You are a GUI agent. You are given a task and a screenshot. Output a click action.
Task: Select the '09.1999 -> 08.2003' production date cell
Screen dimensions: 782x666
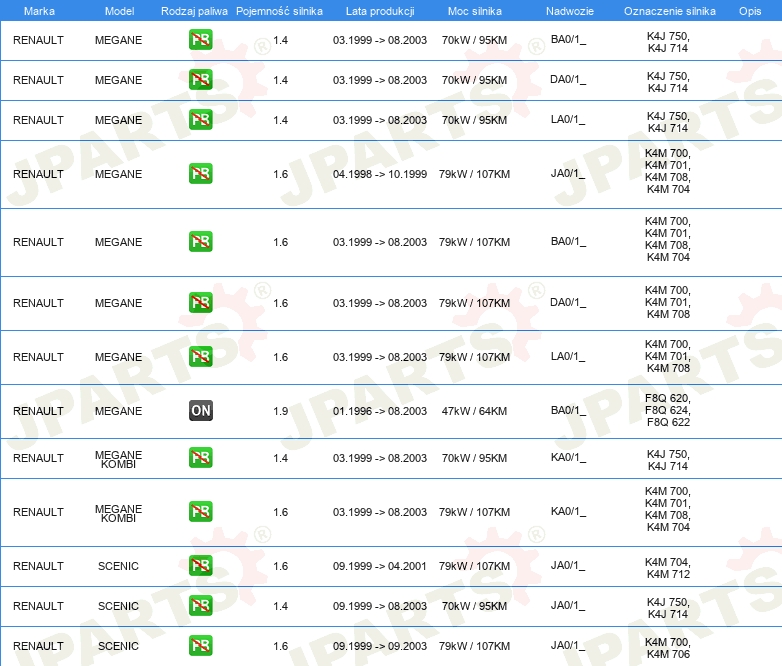[380, 606]
